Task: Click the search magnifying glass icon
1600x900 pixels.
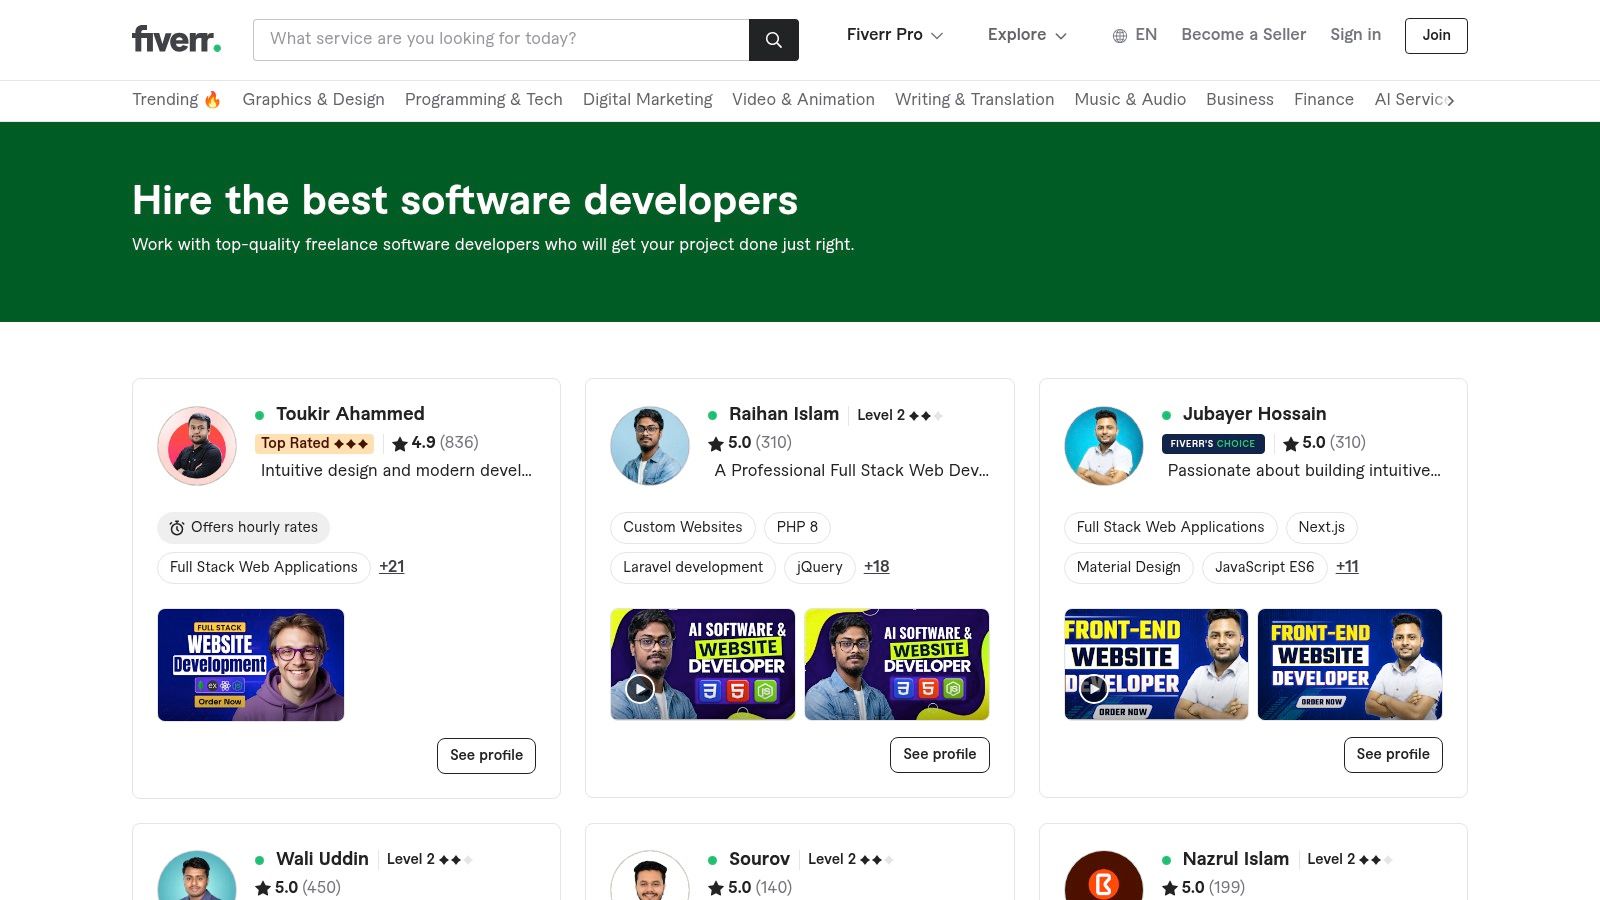Action: (x=773, y=39)
